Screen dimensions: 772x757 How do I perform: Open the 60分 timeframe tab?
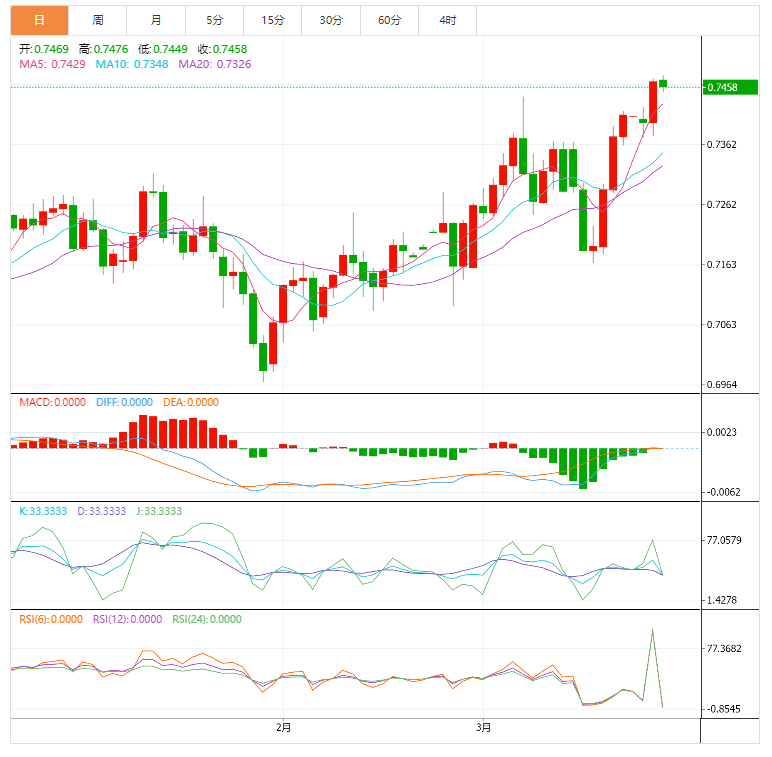pos(389,20)
